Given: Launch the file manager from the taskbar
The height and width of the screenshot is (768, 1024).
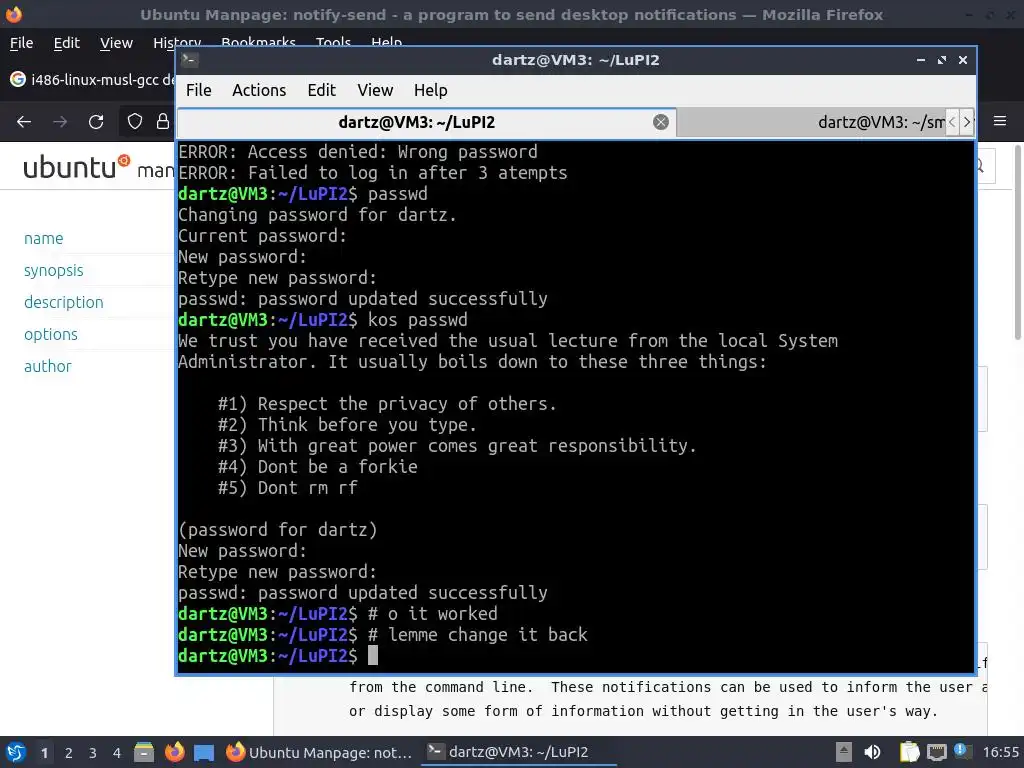Looking at the screenshot, I should [144, 752].
